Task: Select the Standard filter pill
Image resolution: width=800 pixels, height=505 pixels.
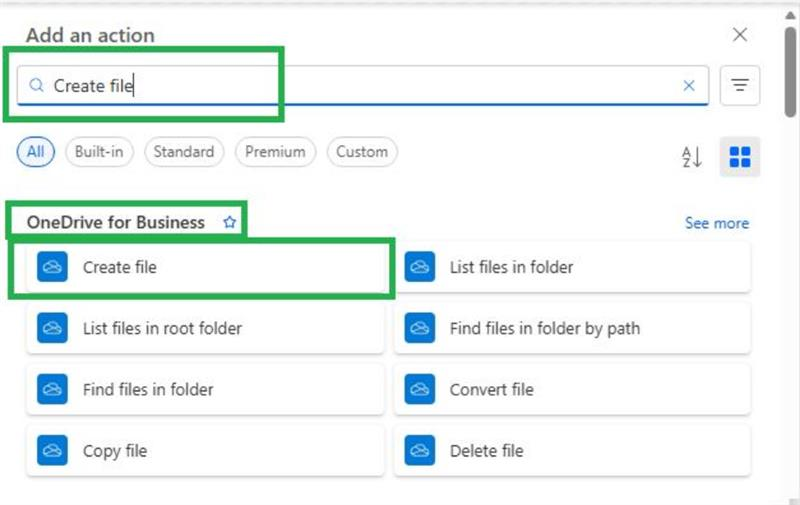Action: (184, 152)
